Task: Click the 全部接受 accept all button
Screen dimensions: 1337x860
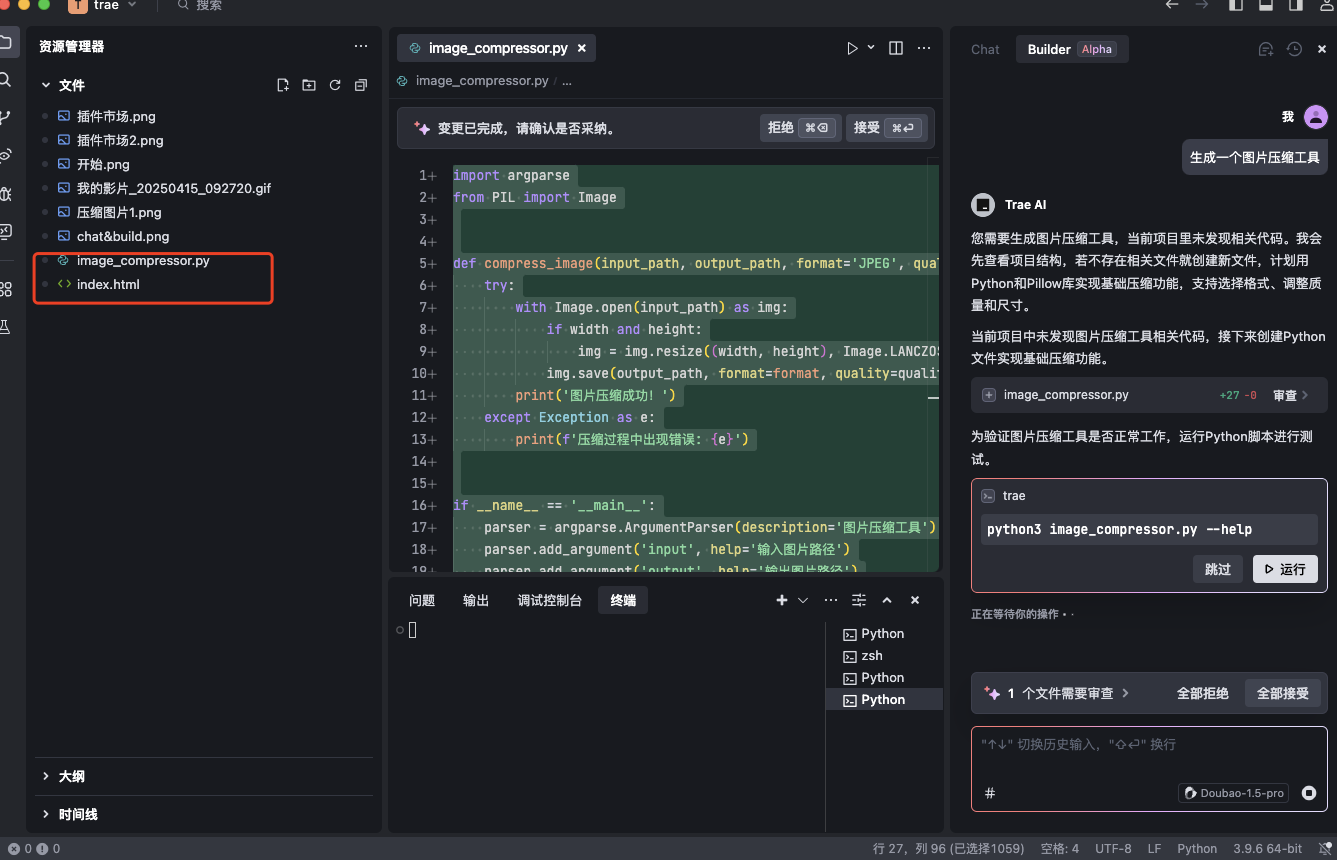Action: point(1283,693)
